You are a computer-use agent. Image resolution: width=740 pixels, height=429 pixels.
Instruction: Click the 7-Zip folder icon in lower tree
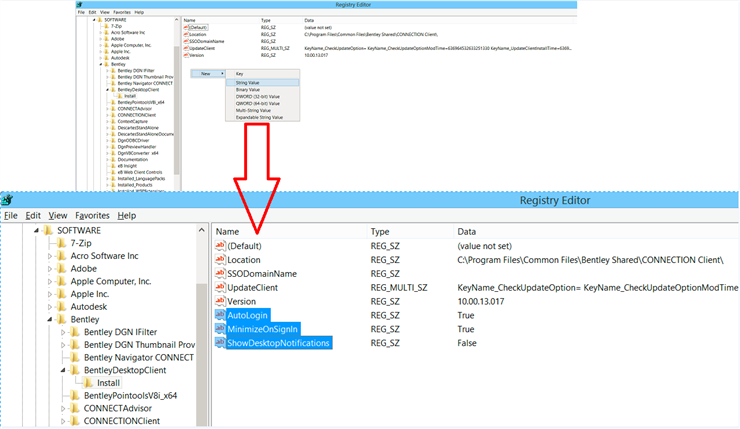pyautogui.click(x=61, y=243)
